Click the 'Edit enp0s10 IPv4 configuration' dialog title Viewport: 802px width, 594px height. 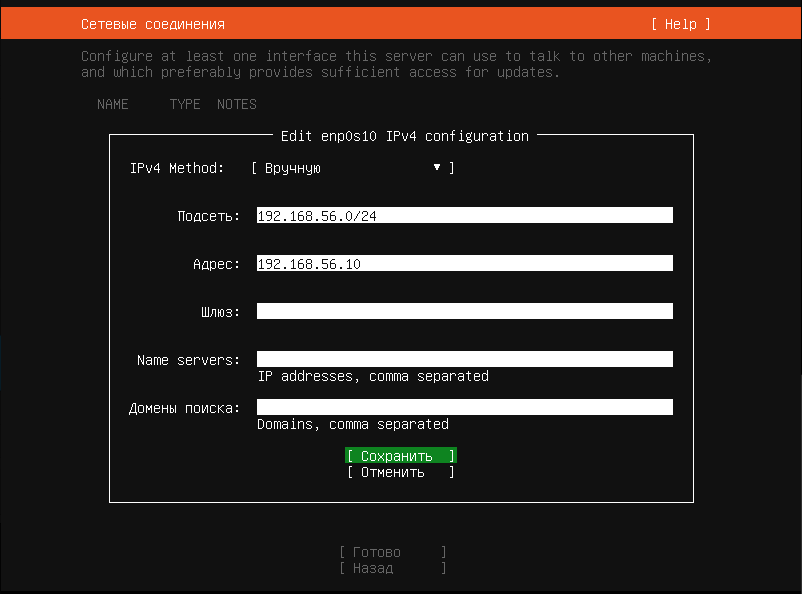pyautogui.click(x=405, y=136)
